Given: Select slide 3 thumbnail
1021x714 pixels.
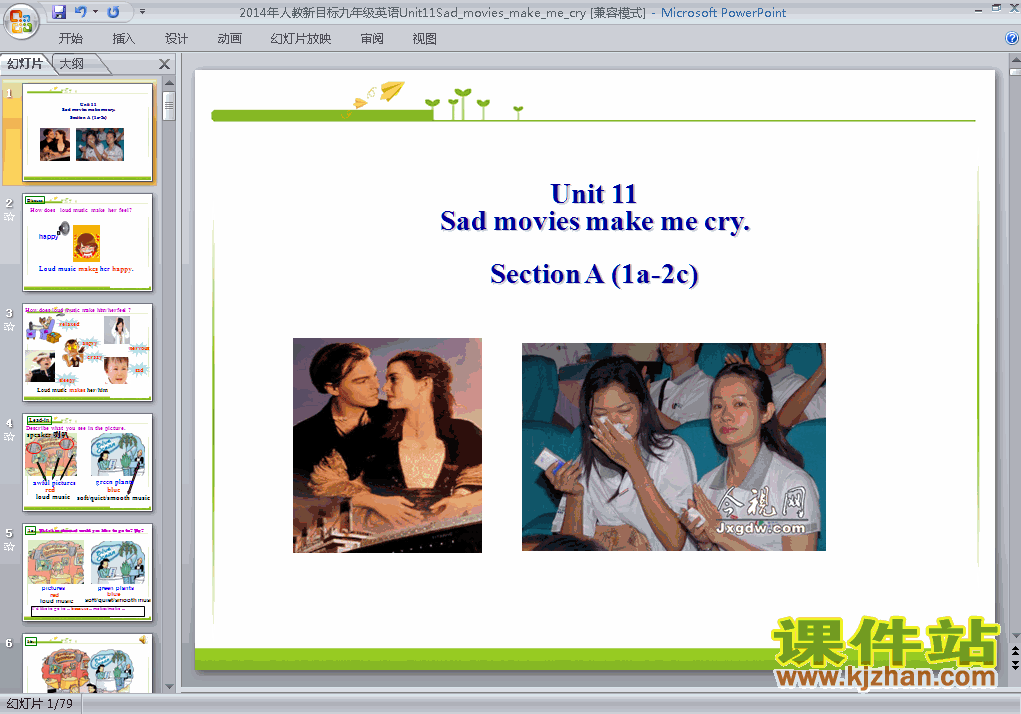Looking at the screenshot, I should pyautogui.click(x=87, y=352).
